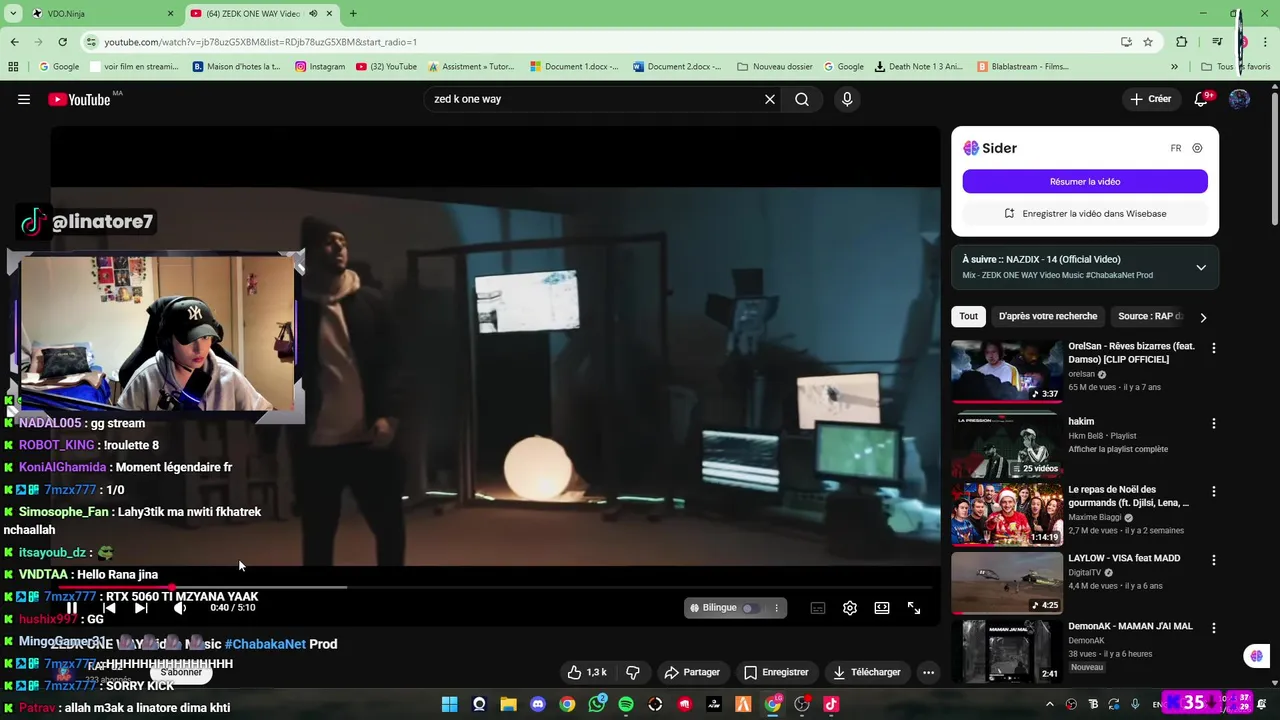Expand the À suivre playlist panel

point(1201,267)
